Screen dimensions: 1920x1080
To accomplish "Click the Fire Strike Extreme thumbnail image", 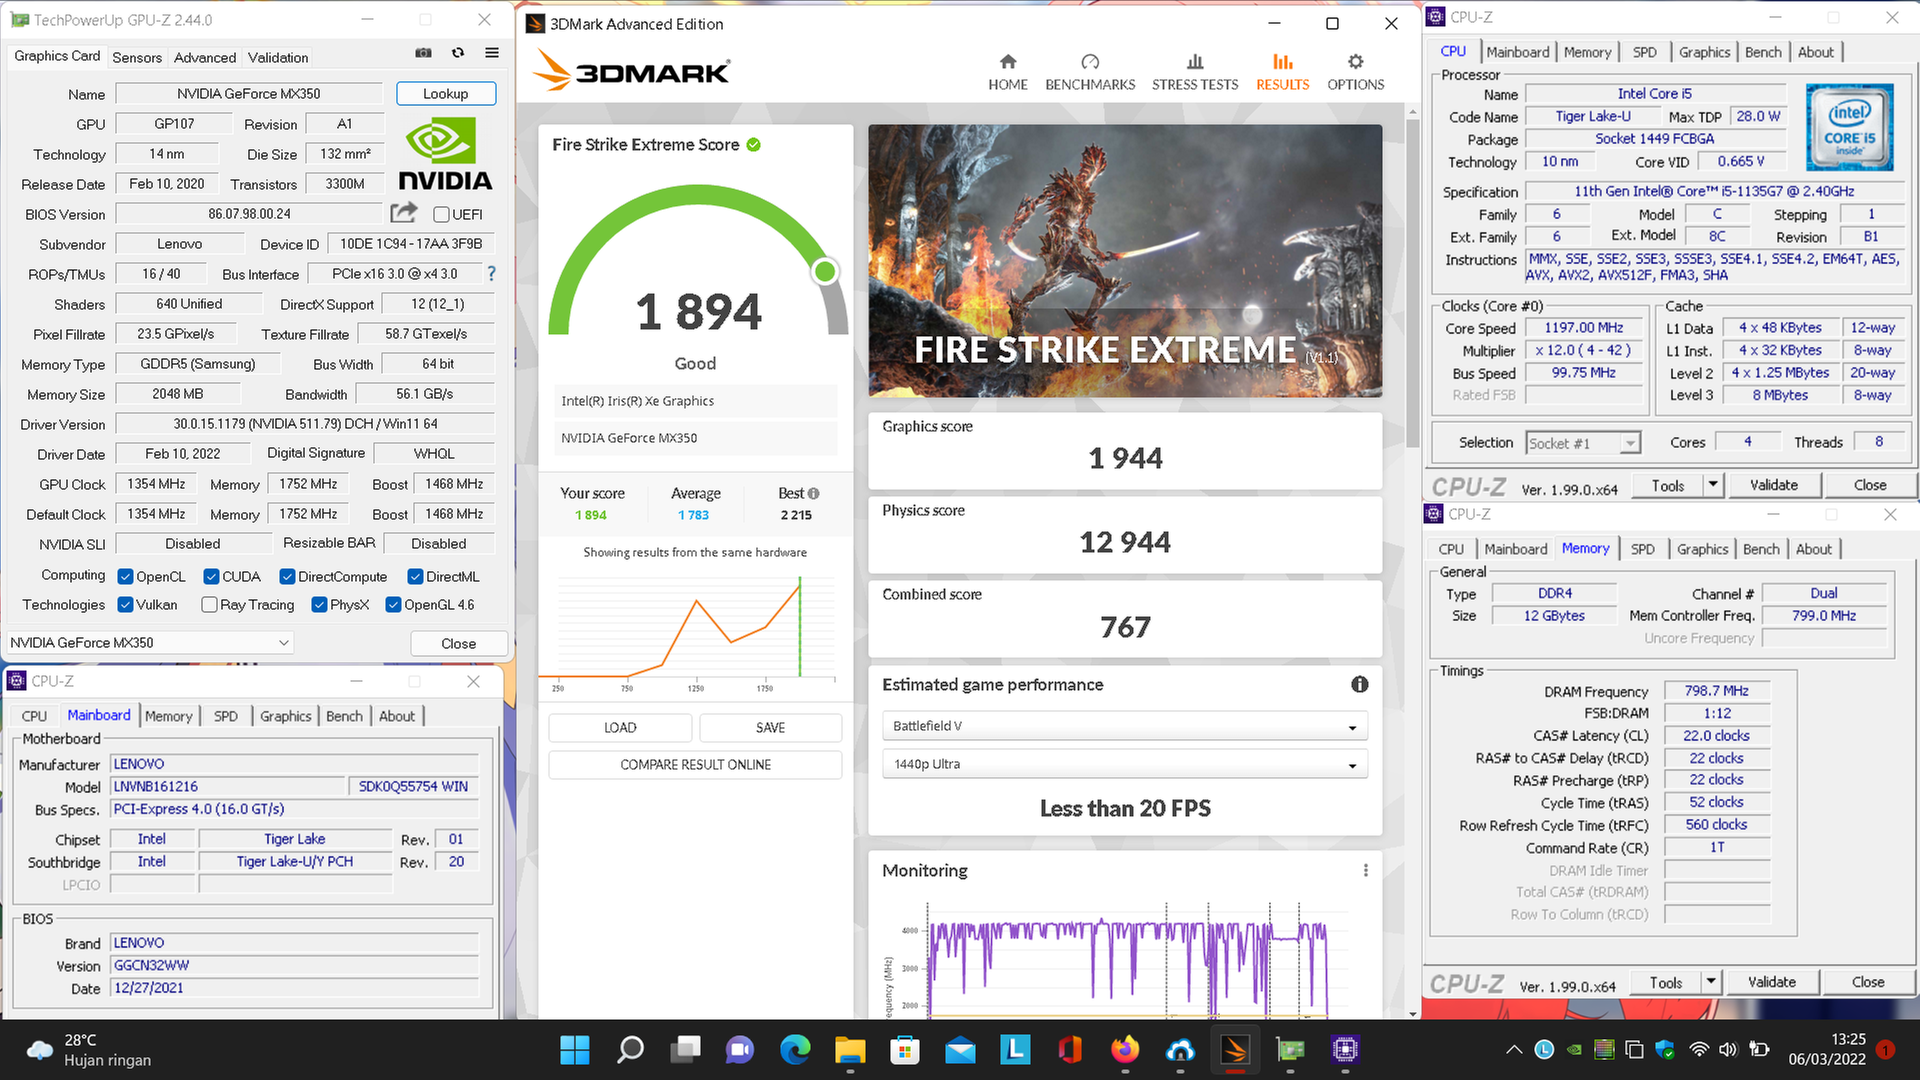I will 1125,261.
